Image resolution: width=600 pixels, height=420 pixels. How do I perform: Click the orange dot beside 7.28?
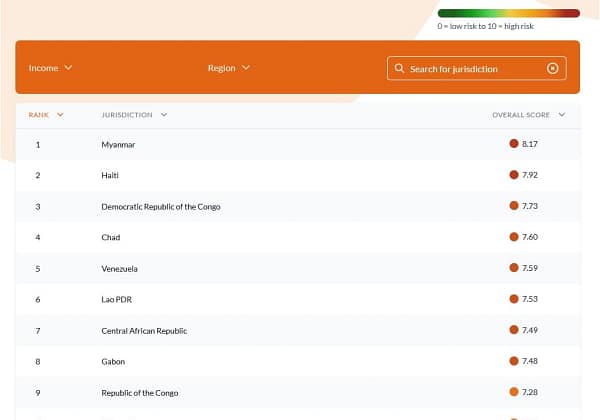[514, 392]
